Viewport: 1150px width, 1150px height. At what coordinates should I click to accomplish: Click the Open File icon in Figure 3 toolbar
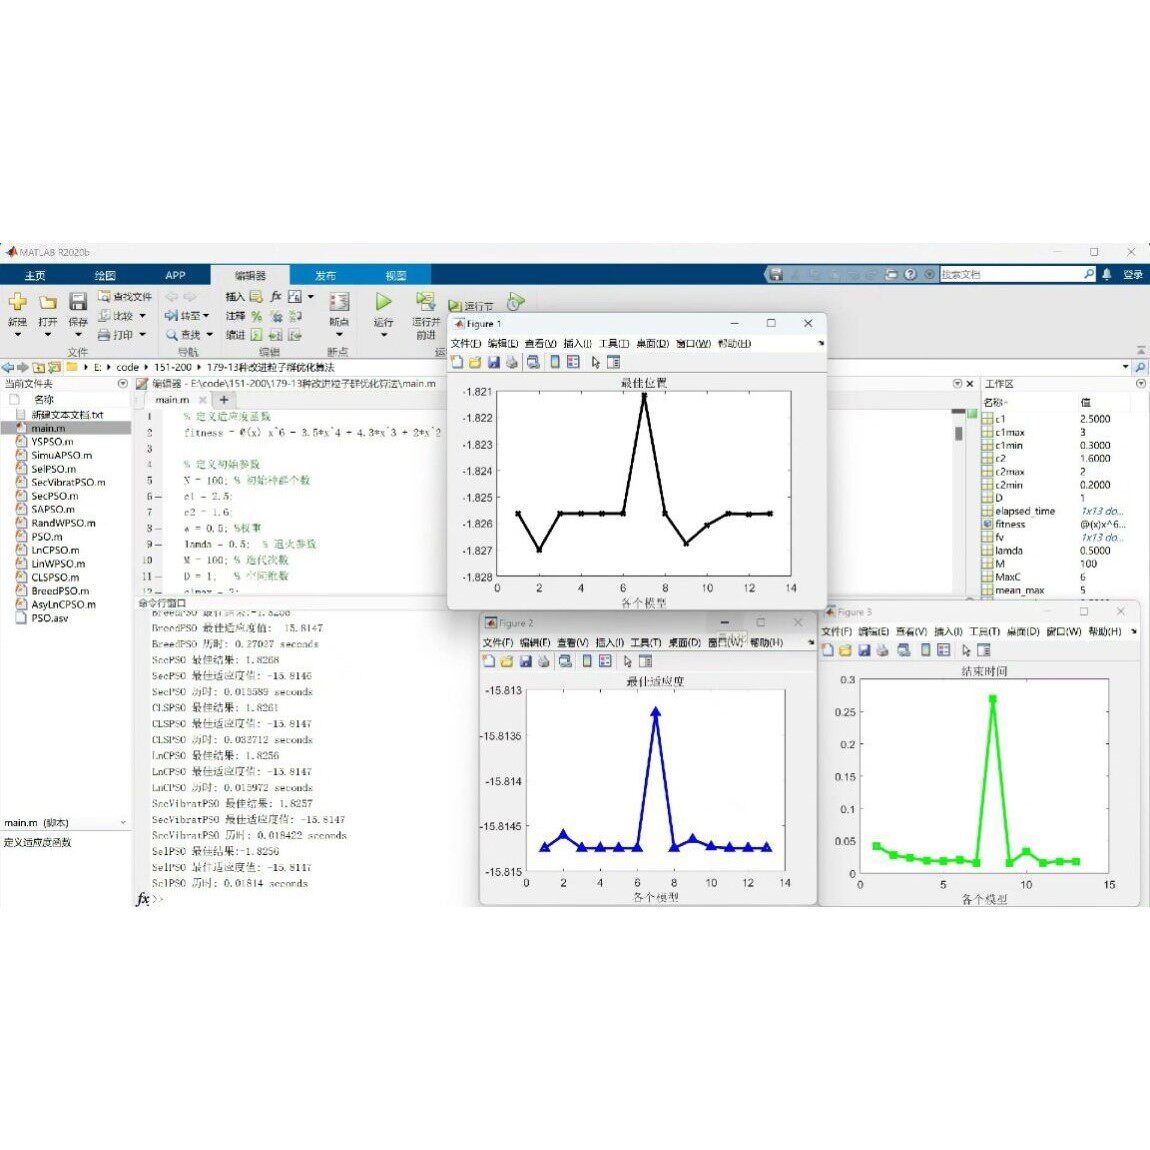846,651
